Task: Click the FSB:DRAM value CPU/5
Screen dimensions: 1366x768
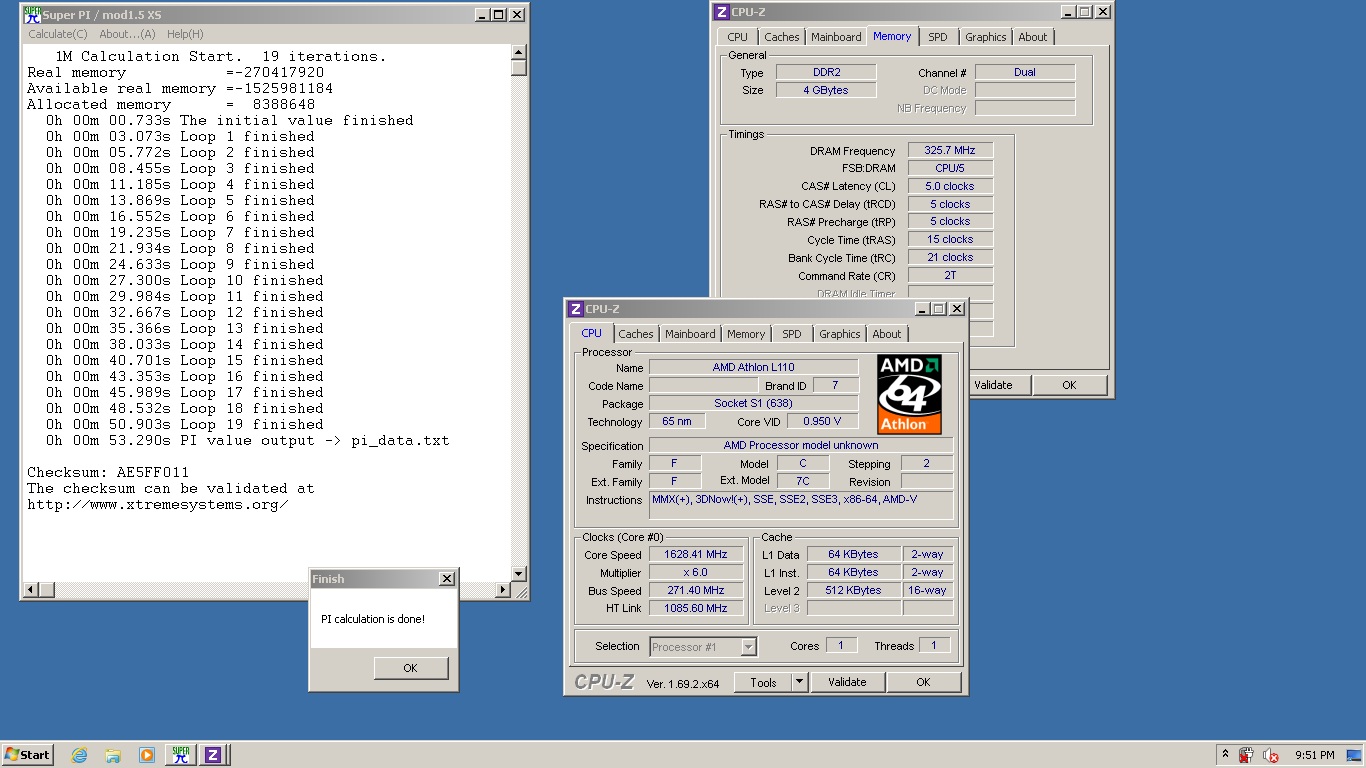Action: pos(950,168)
